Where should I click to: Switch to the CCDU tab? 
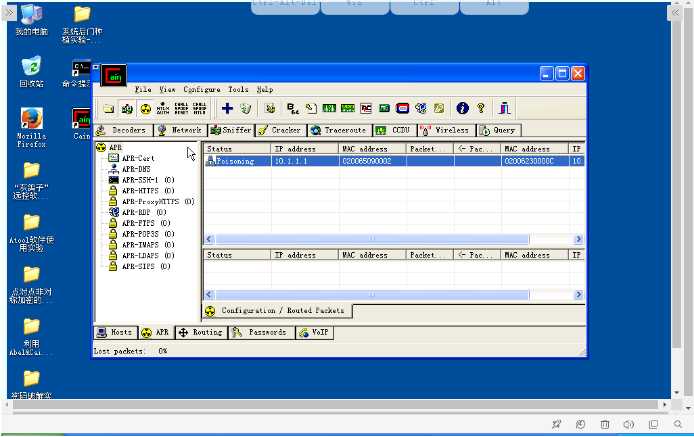[395, 130]
